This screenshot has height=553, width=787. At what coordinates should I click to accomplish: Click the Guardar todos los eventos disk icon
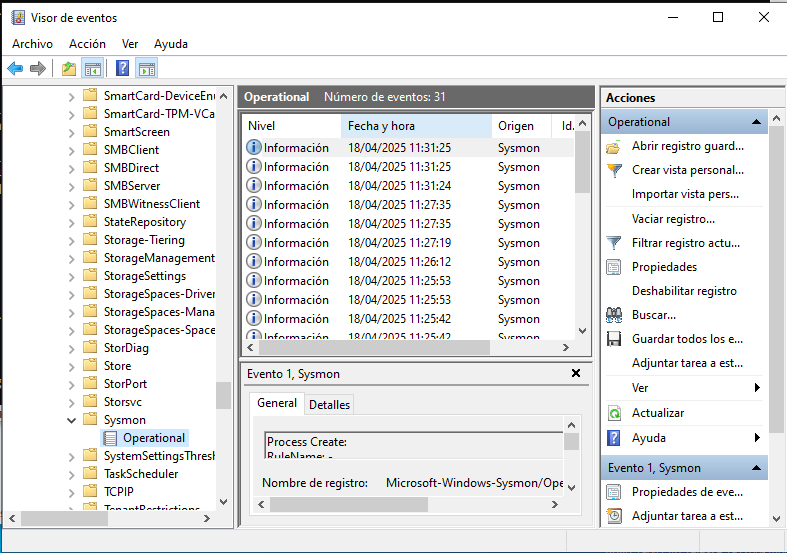614,339
